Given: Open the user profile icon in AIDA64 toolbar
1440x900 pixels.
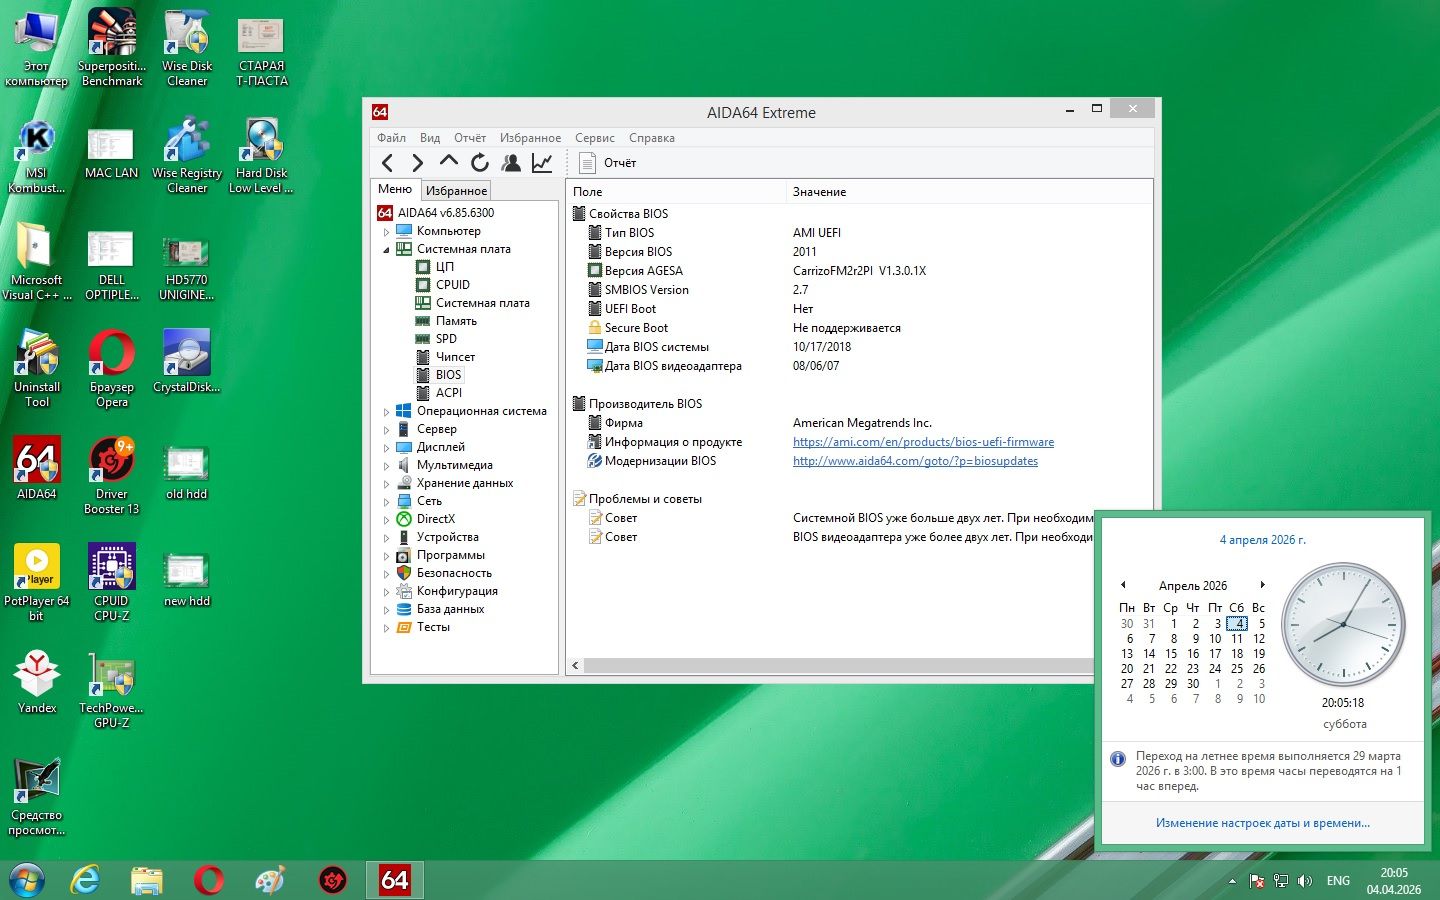Looking at the screenshot, I should click(511, 162).
